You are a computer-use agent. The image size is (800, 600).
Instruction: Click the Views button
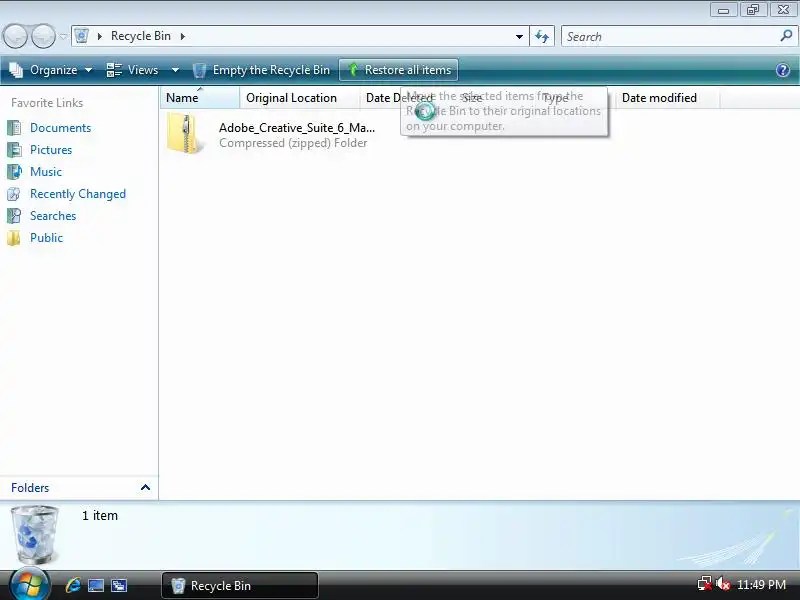point(133,70)
